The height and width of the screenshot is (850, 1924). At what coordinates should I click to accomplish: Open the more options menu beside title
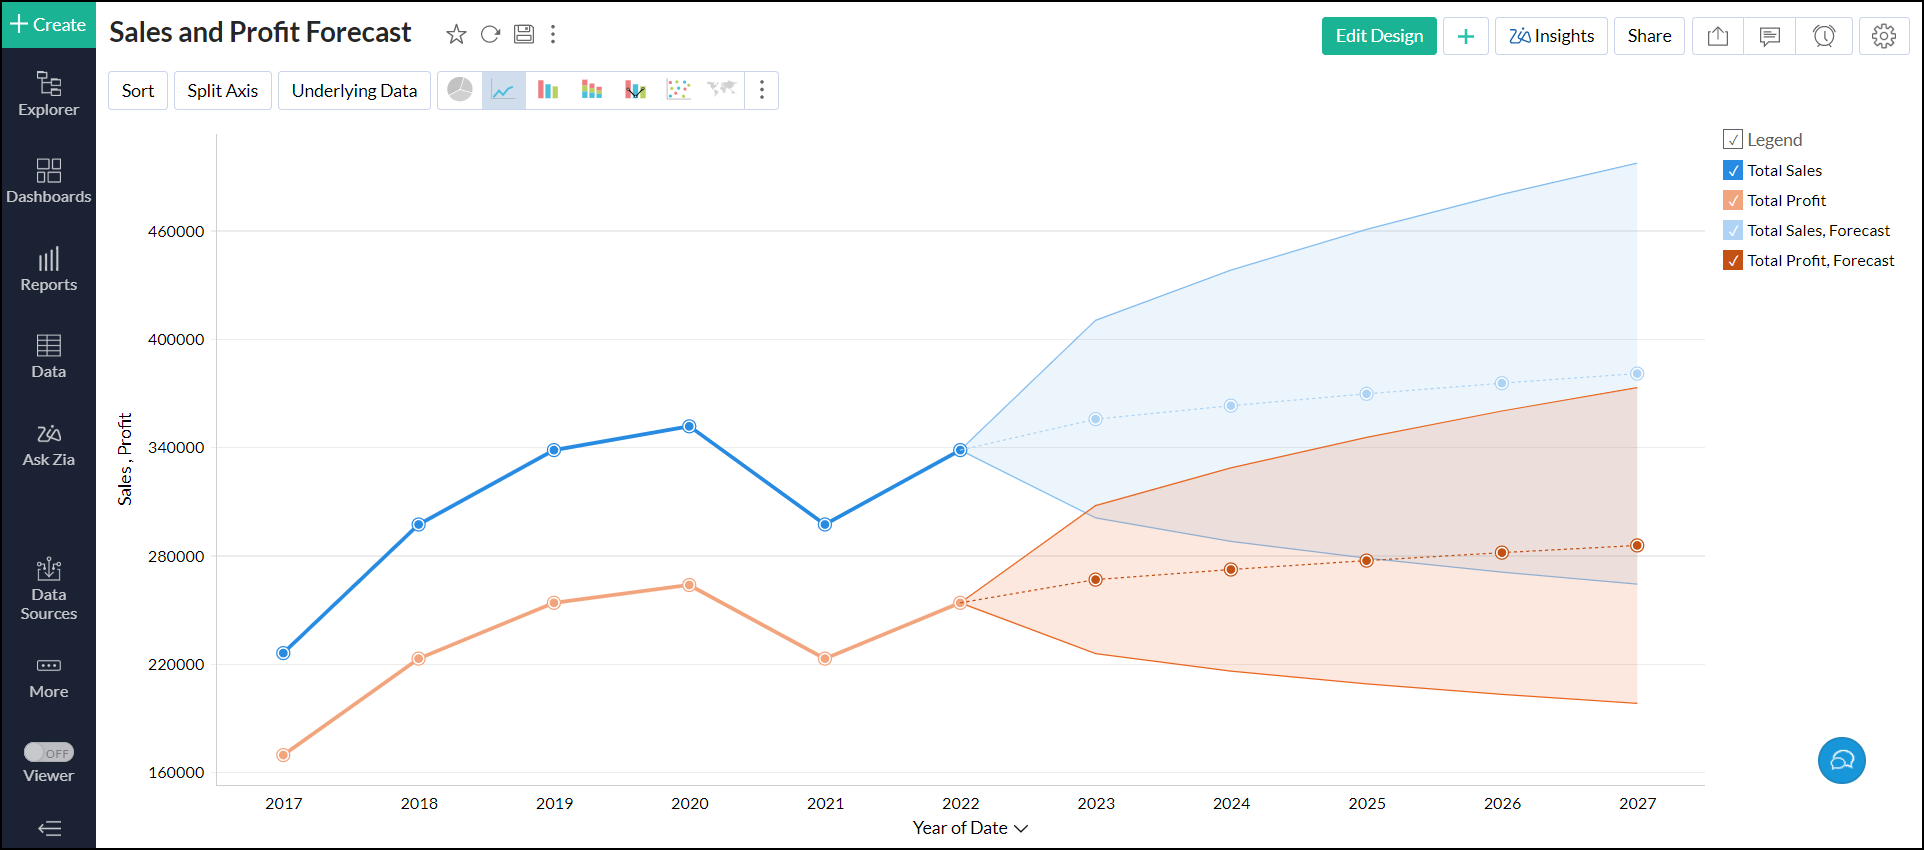tap(553, 35)
